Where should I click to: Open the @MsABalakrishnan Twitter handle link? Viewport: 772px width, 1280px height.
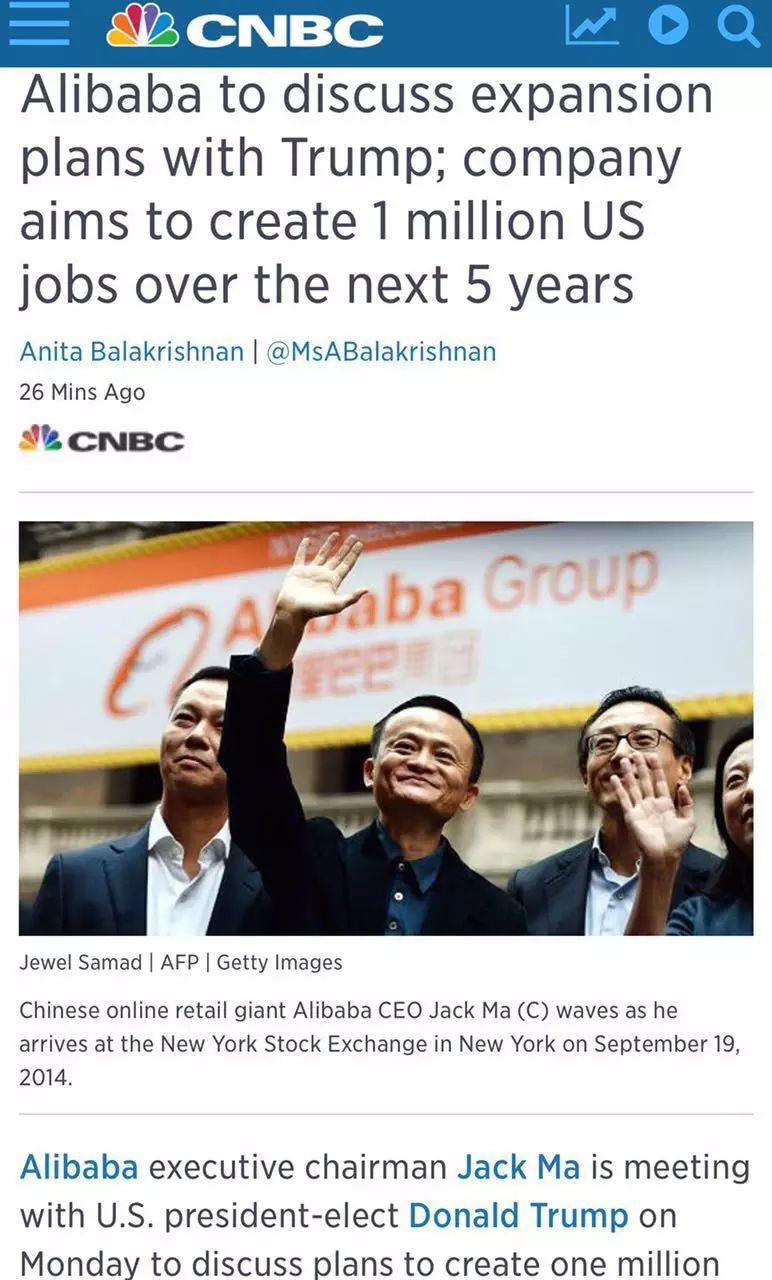(381, 352)
